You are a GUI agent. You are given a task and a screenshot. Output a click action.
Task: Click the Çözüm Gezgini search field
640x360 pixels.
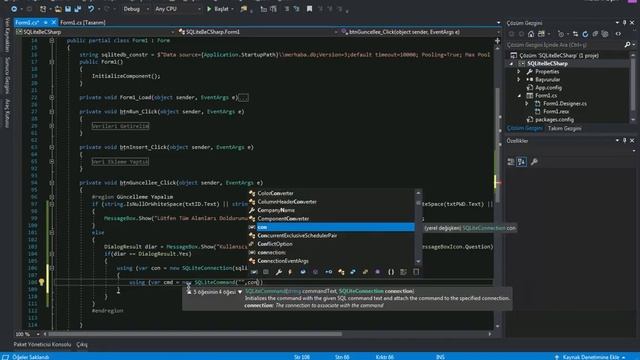[x=564, y=44]
